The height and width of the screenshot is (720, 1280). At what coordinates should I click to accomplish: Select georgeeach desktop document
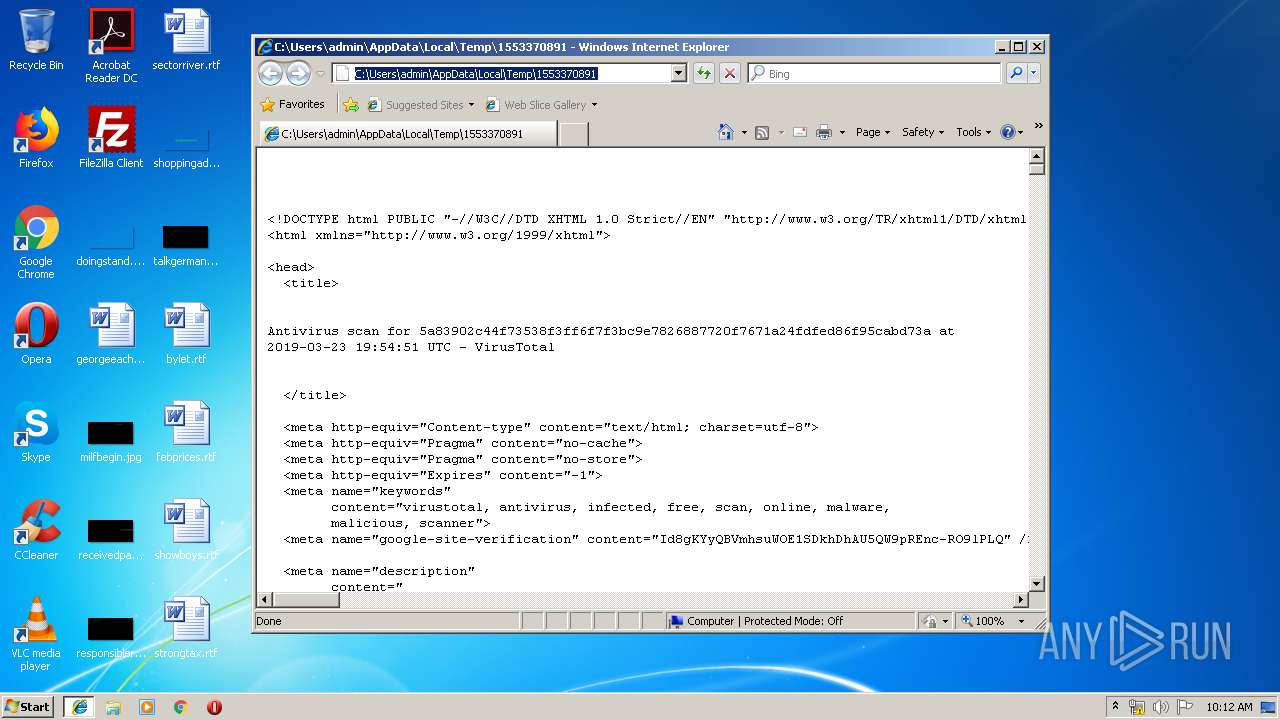(111, 334)
